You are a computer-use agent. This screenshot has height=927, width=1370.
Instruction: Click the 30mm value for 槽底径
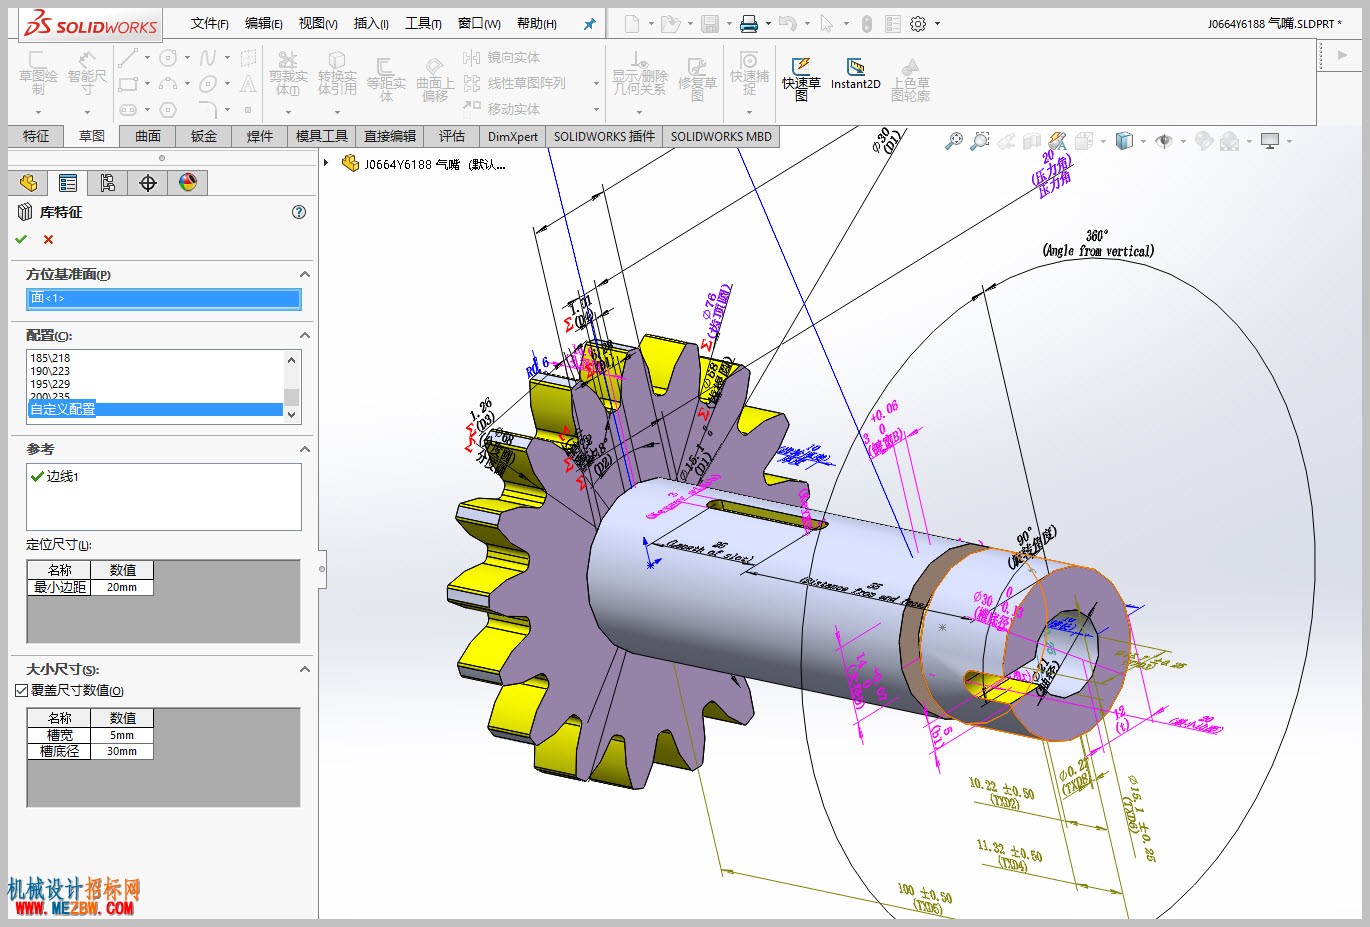click(122, 751)
